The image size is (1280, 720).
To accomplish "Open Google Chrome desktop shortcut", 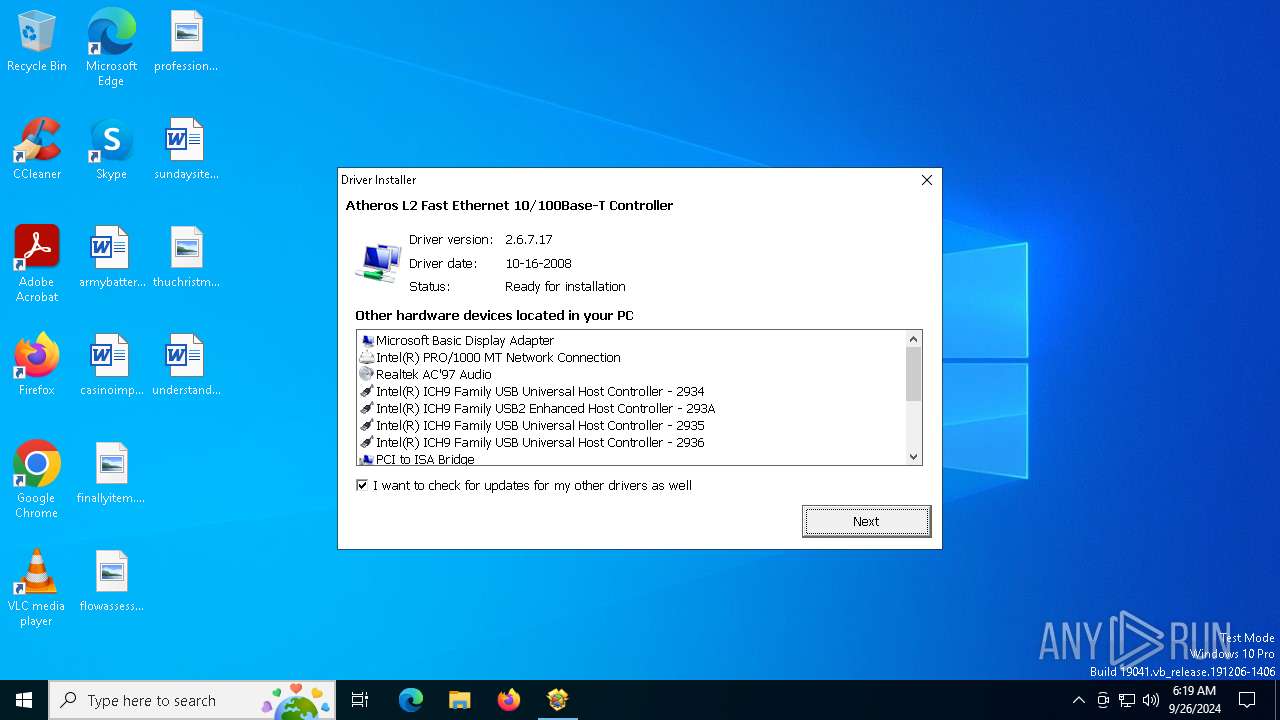I will (x=37, y=480).
